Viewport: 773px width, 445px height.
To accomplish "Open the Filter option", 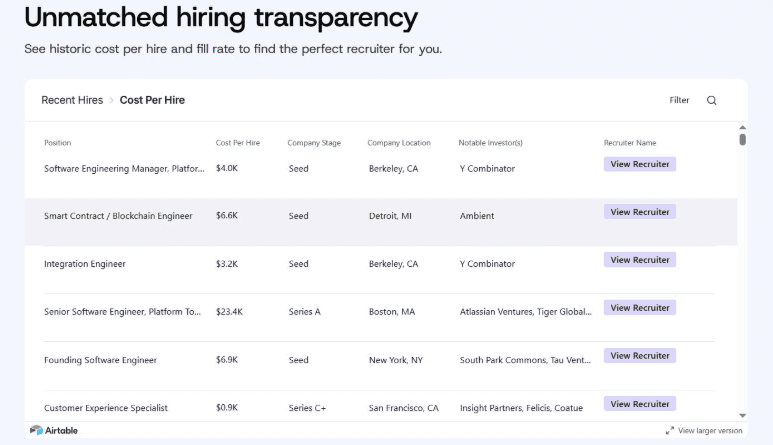I will (x=679, y=100).
